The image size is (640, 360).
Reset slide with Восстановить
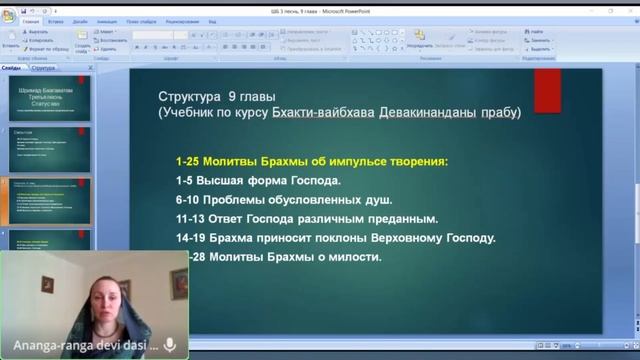pos(110,40)
